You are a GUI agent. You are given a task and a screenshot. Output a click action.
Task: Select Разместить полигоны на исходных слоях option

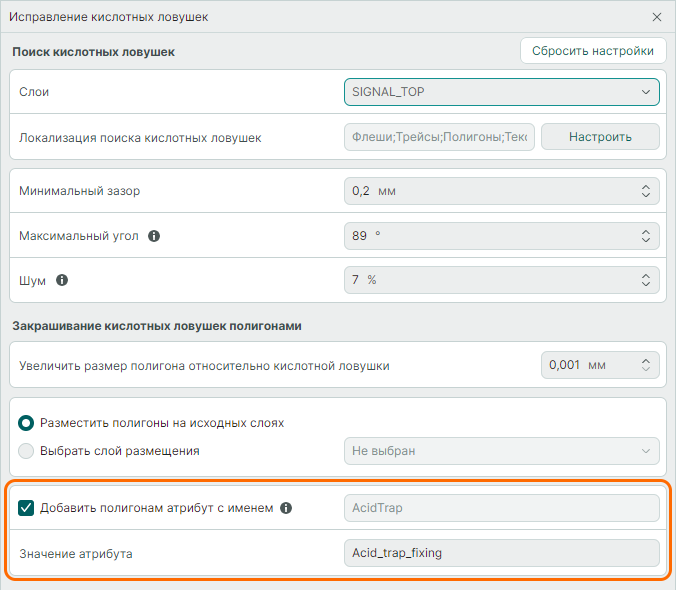pos(27,423)
